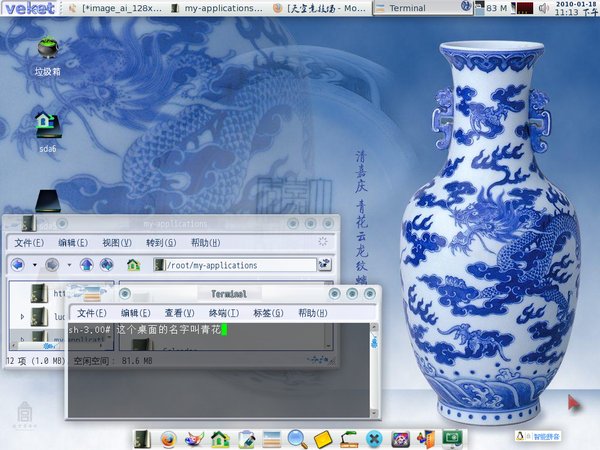This screenshot has width=600, height=450.
Task: Open the green home folder dock icon
Action: [x=220, y=438]
